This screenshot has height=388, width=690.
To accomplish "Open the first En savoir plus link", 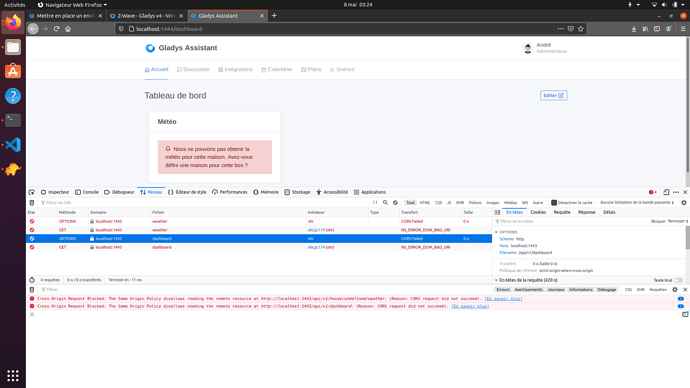I will click(x=503, y=299).
